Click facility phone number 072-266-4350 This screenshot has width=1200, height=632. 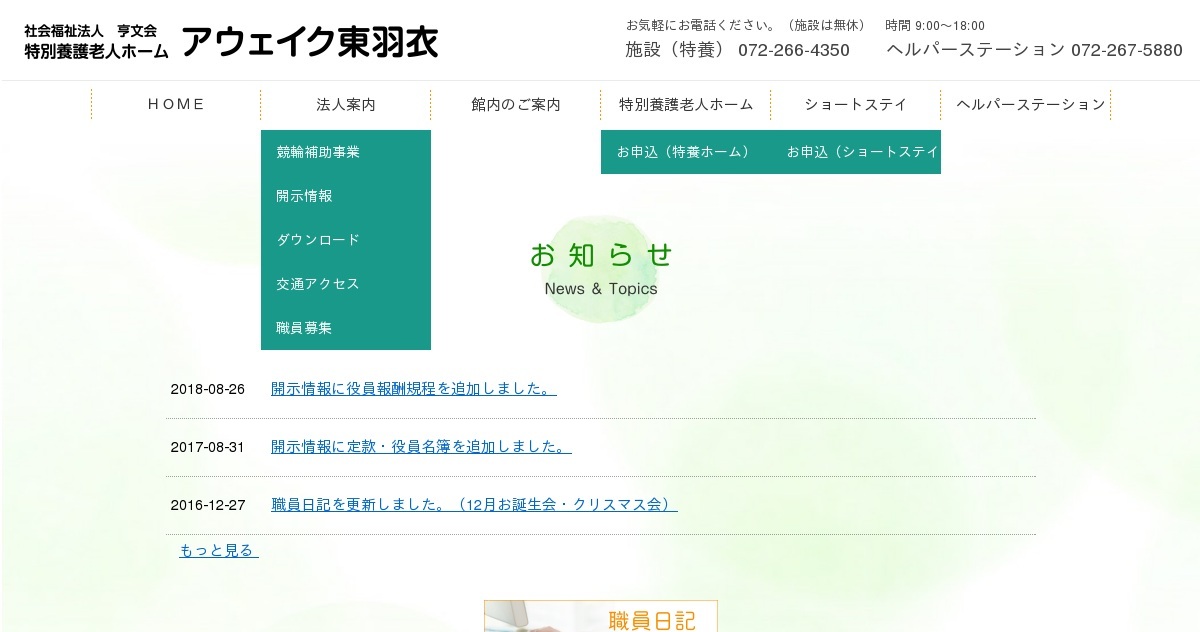[x=794, y=50]
